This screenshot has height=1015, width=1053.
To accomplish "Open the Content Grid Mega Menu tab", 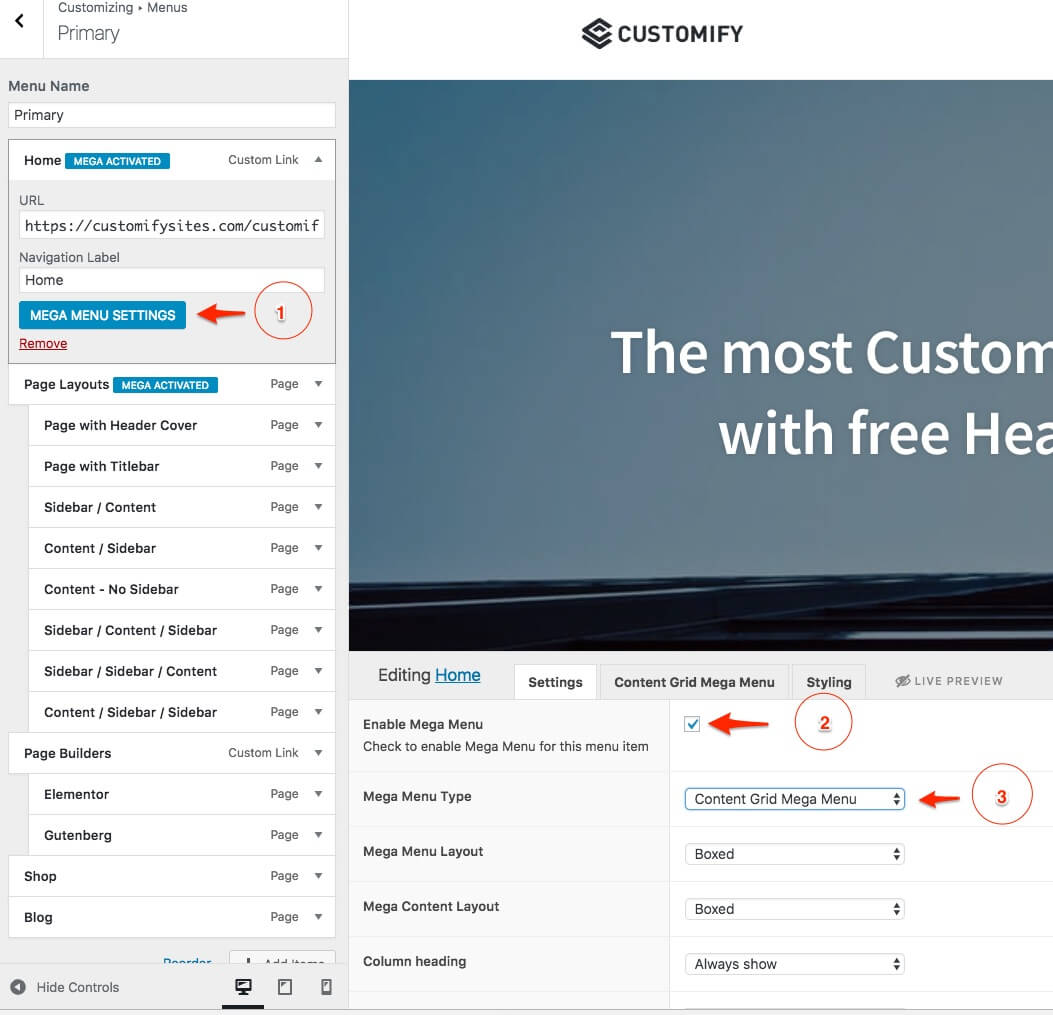I will pyautogui.click(x=694, y=682).
